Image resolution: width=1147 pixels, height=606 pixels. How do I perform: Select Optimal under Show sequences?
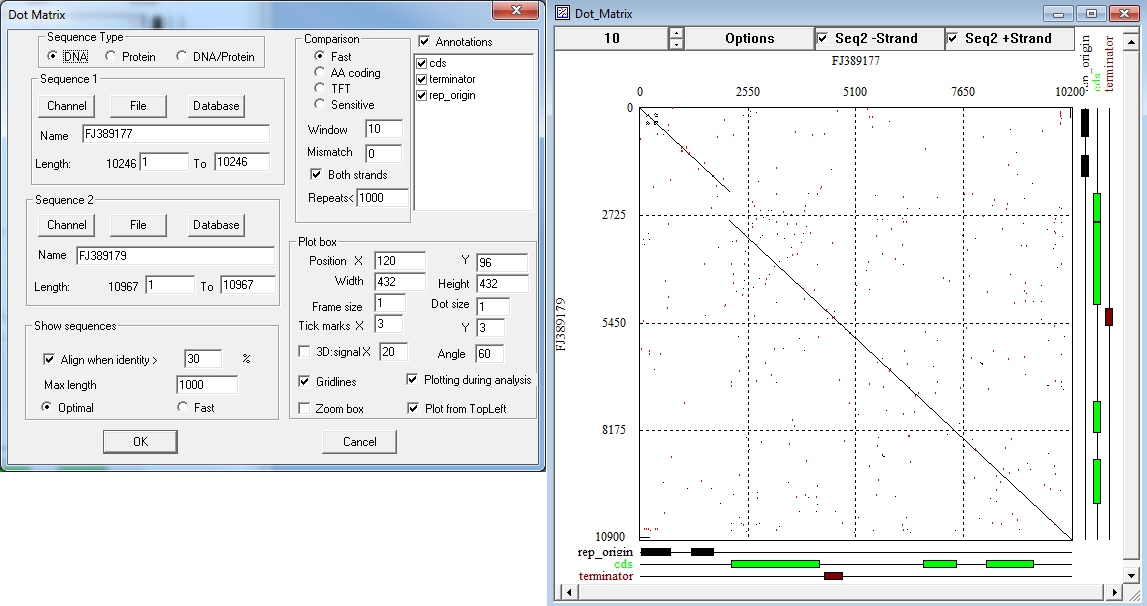(x=47, y=407)
